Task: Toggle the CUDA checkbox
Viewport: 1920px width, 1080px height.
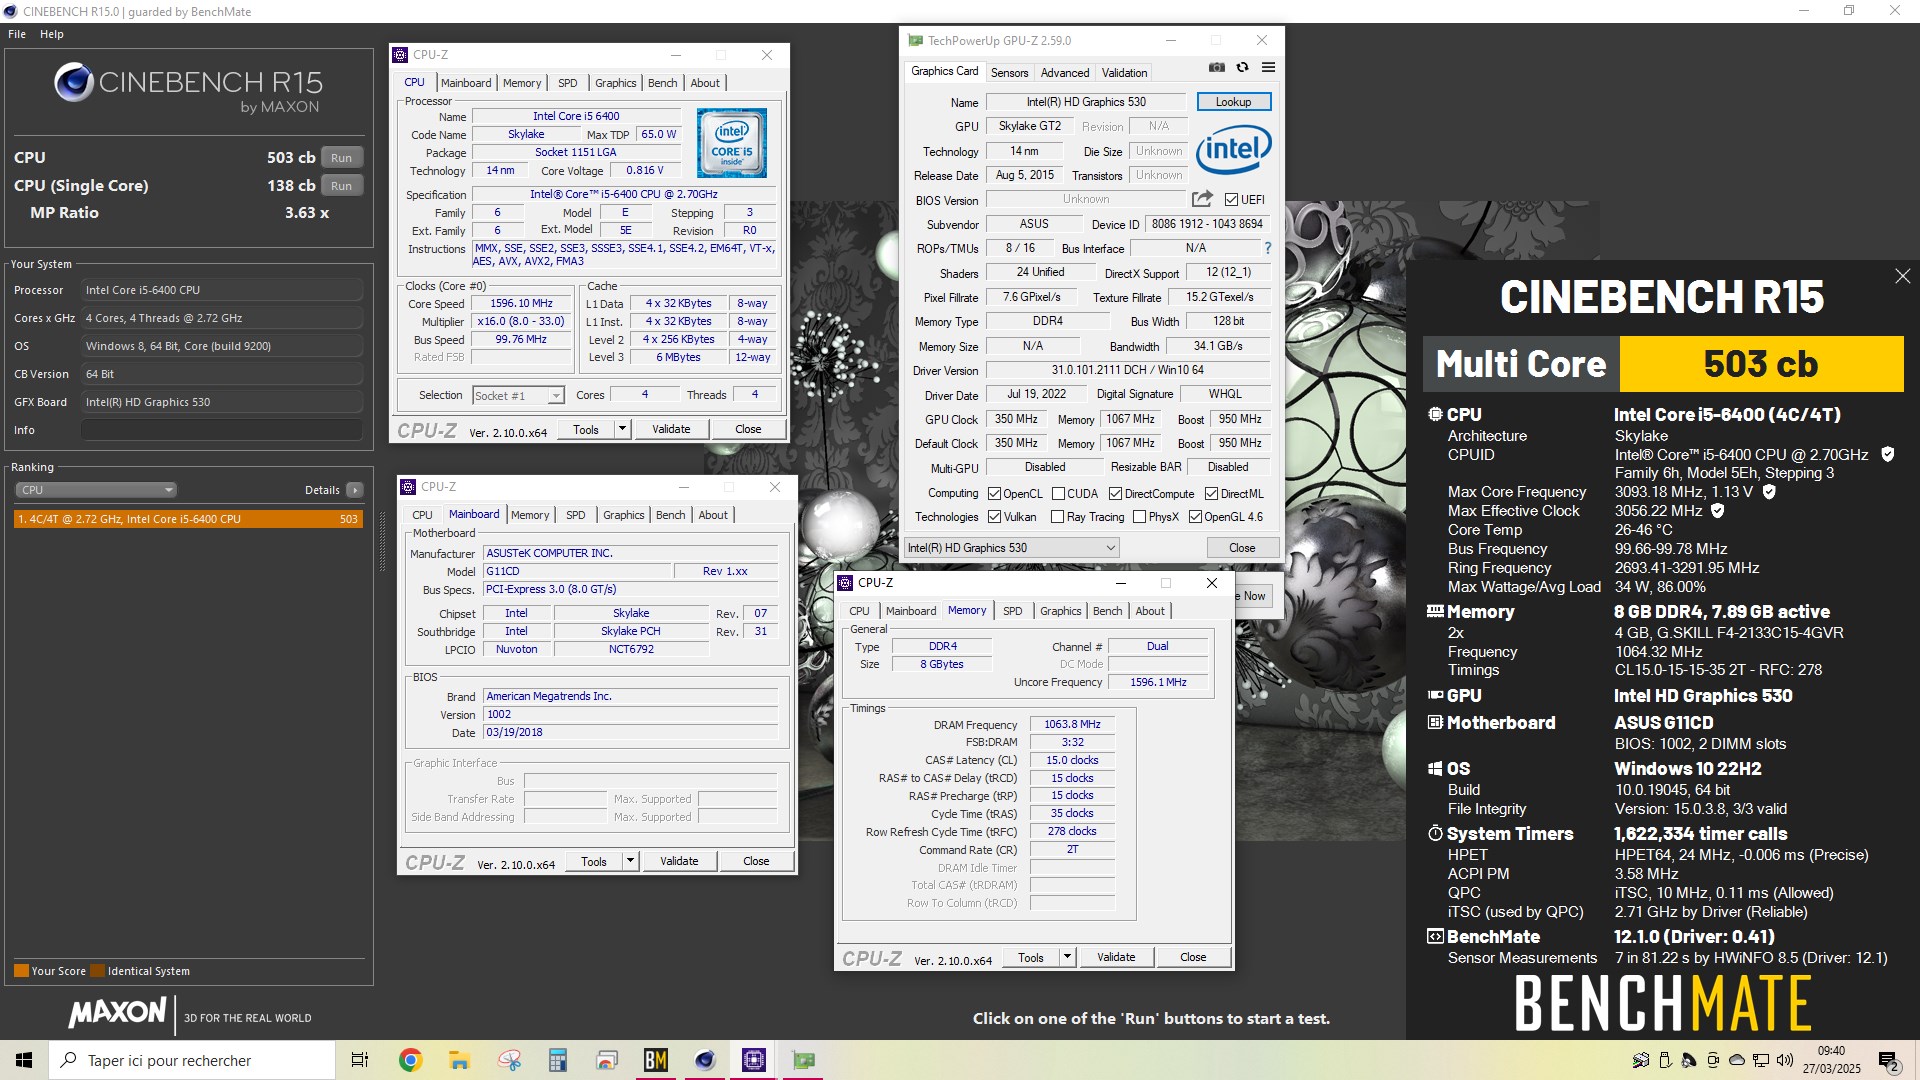Action: point(1058,494)
